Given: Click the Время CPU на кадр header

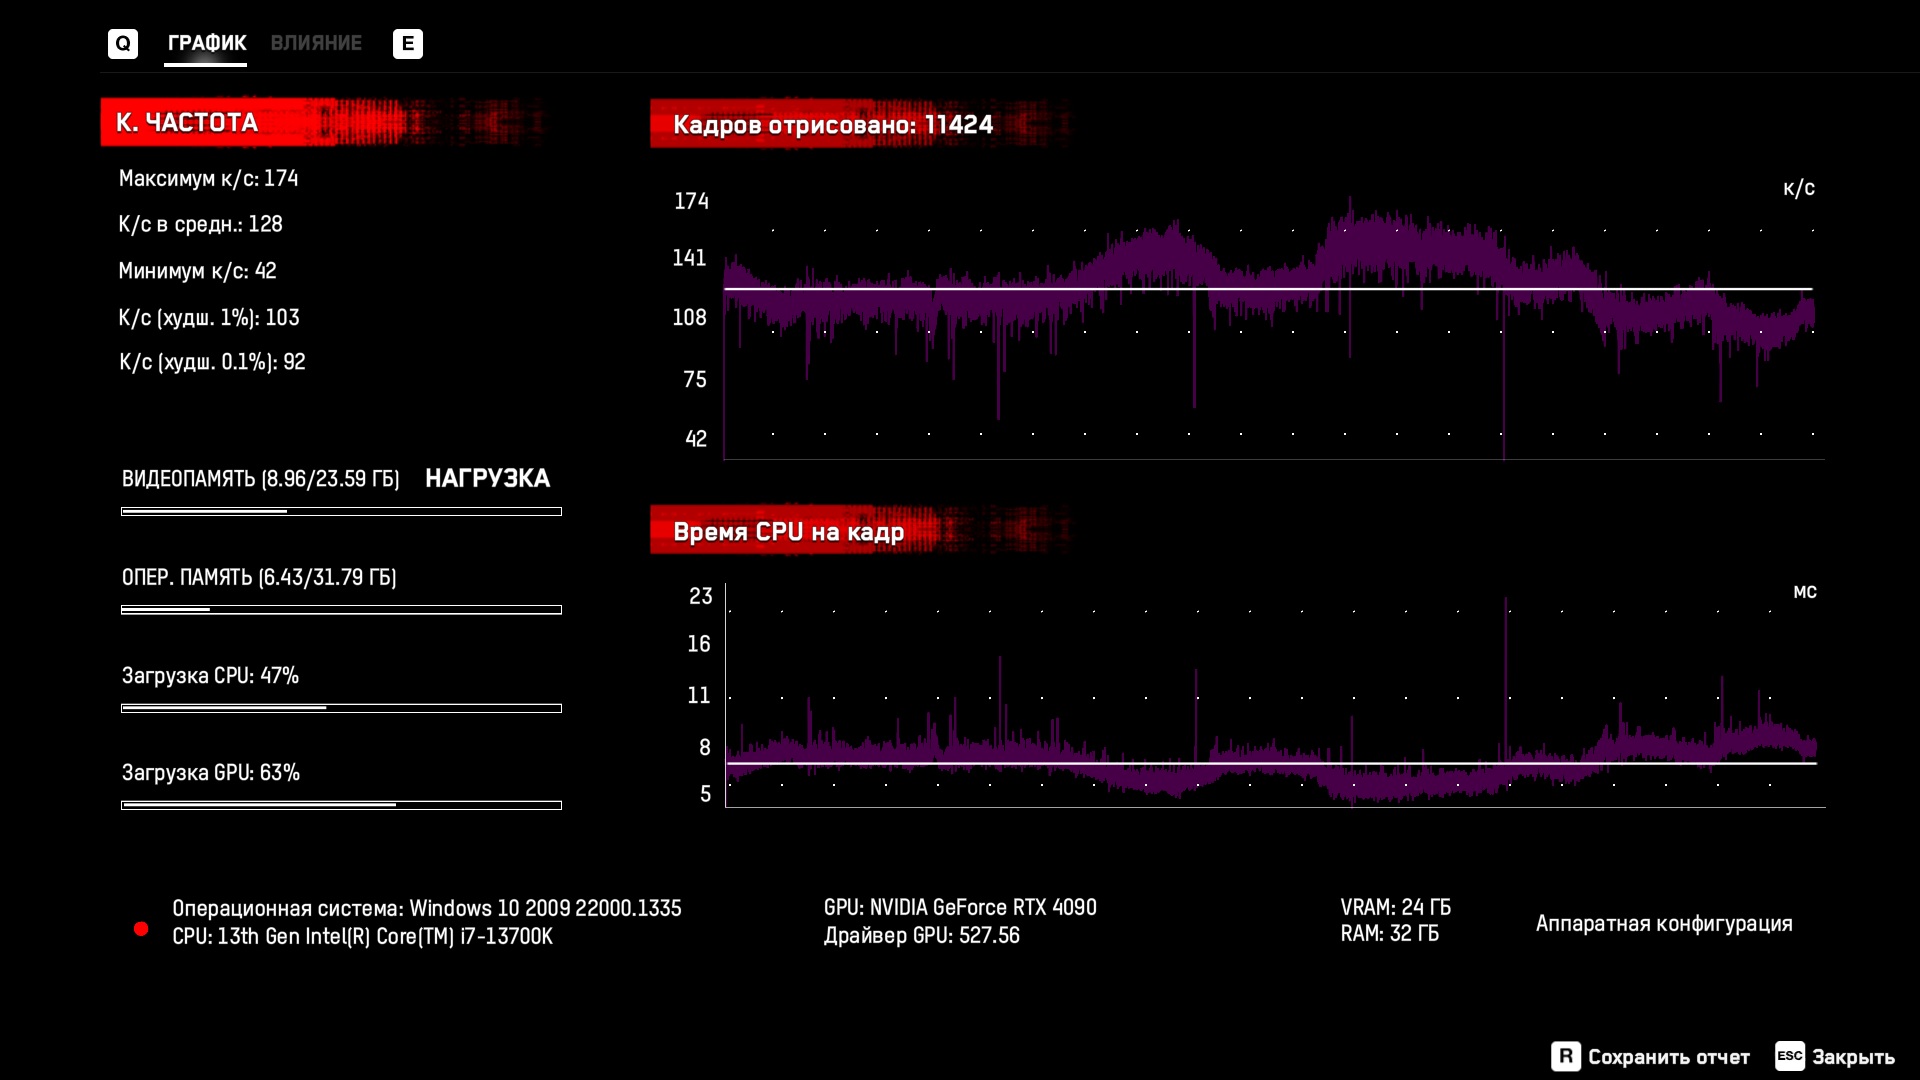Looking at the screenshot, I should 788,531.
